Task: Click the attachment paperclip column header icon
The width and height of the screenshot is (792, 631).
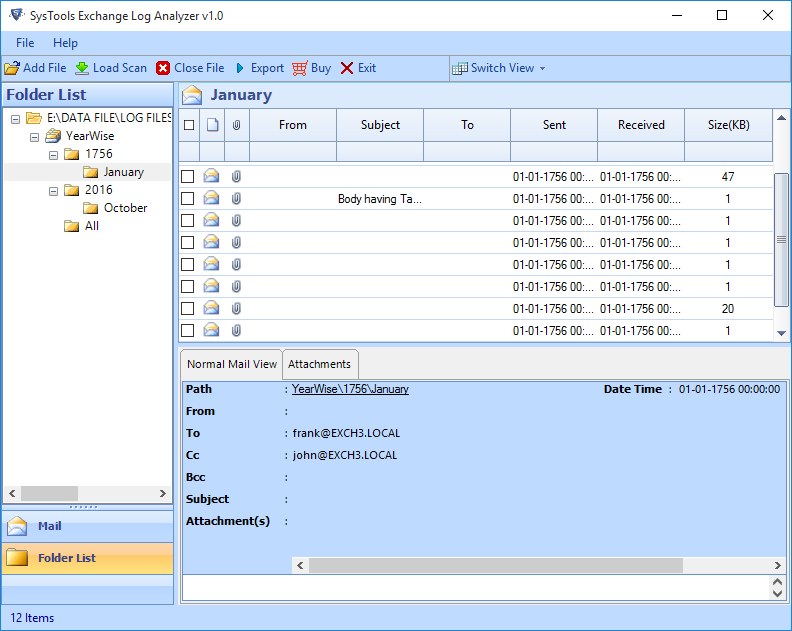Action: coord(236,125)
